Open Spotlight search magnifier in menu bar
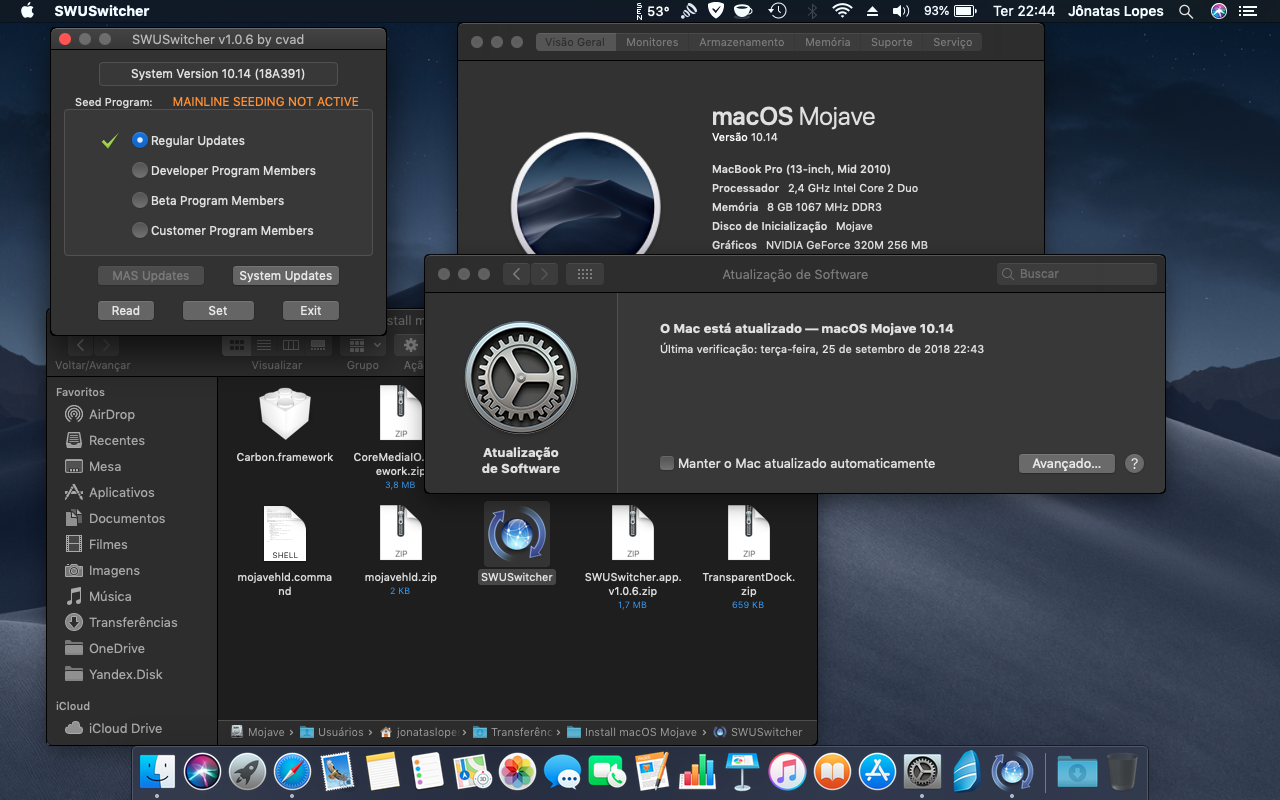 click(1186, 11)
